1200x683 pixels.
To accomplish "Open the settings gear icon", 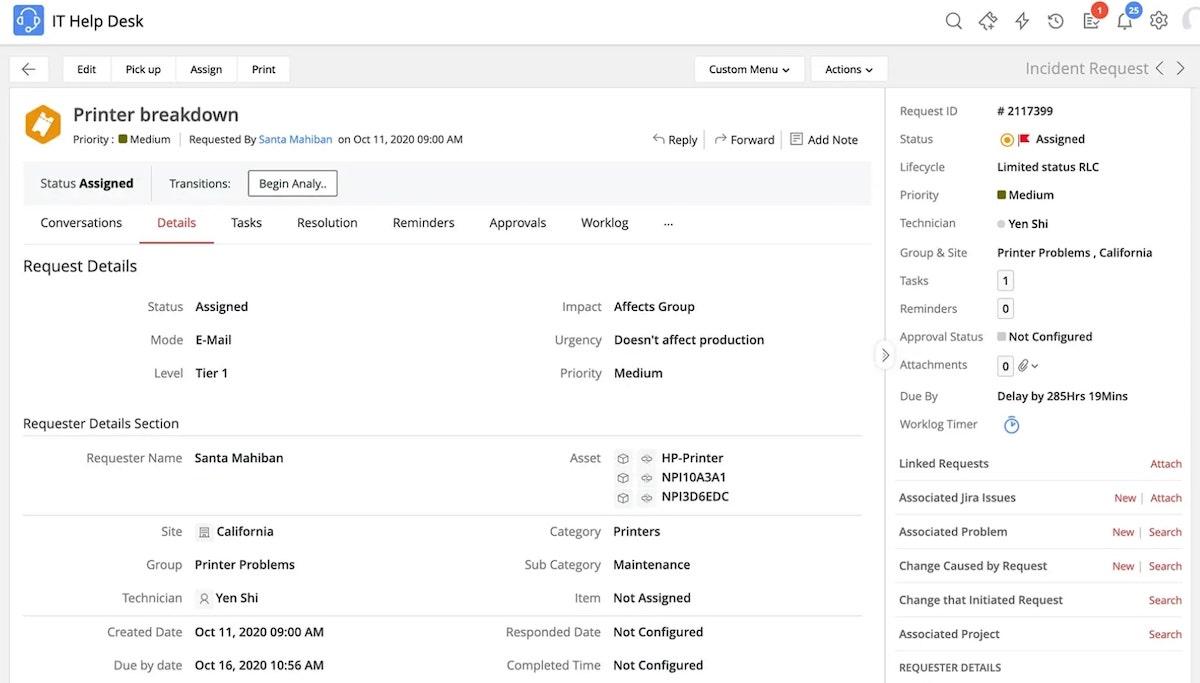I will 1158,21.
